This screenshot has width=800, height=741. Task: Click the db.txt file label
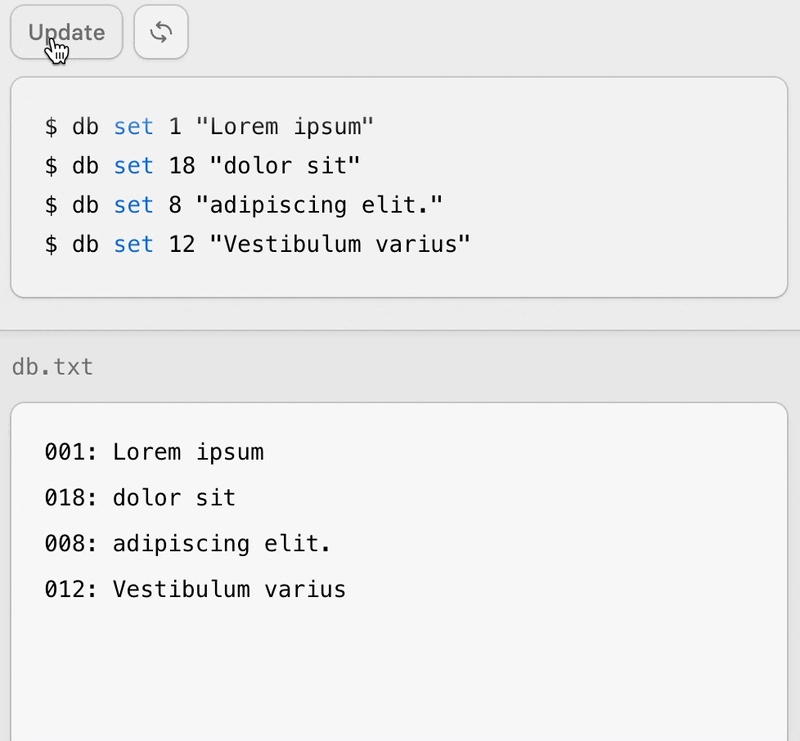(52, 367)
